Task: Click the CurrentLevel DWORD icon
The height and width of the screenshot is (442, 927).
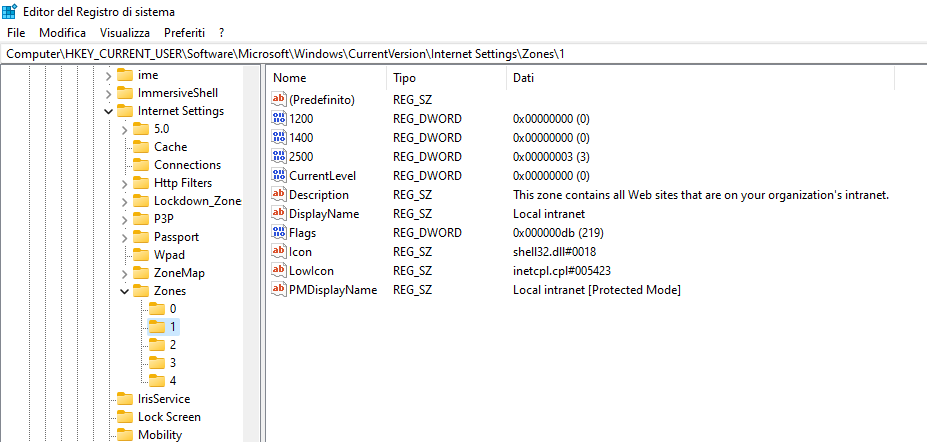Action: 278,176
